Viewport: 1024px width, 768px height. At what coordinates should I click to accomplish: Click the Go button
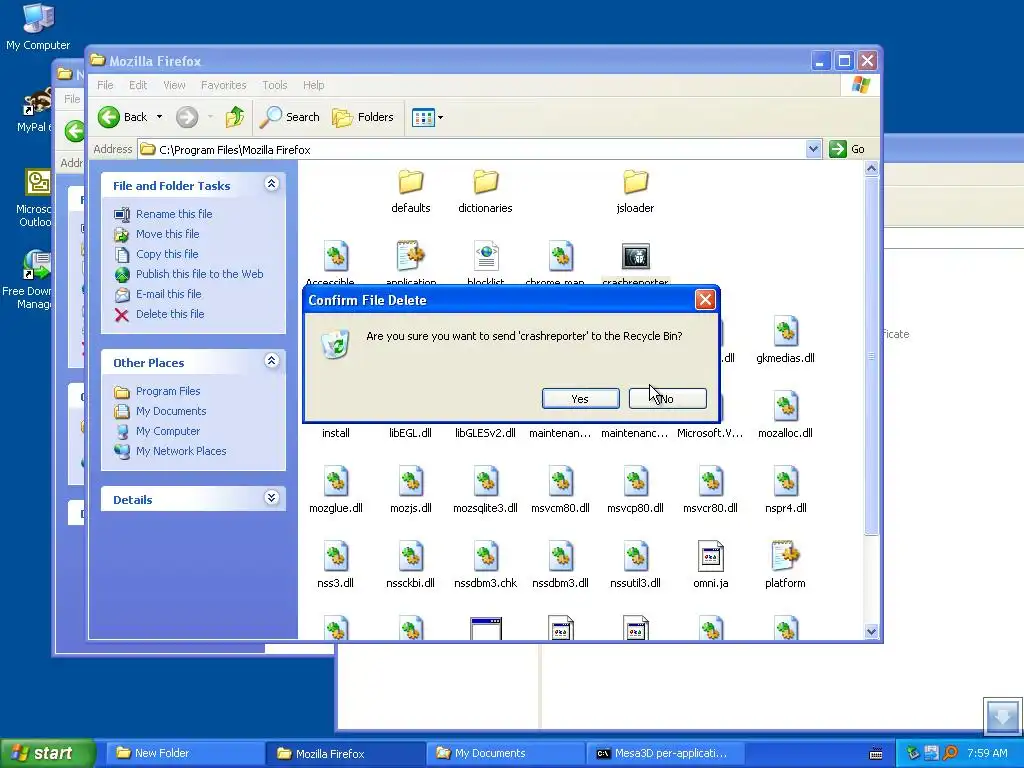(847, 149)
